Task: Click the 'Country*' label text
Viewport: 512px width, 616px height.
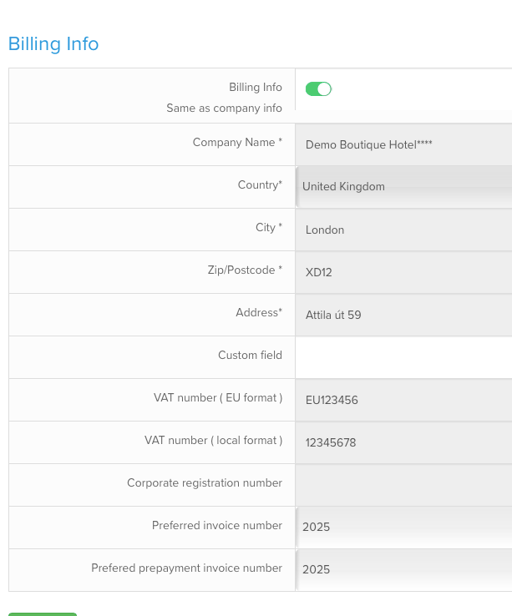Action: pyautogui.click(x=260, y=185)
